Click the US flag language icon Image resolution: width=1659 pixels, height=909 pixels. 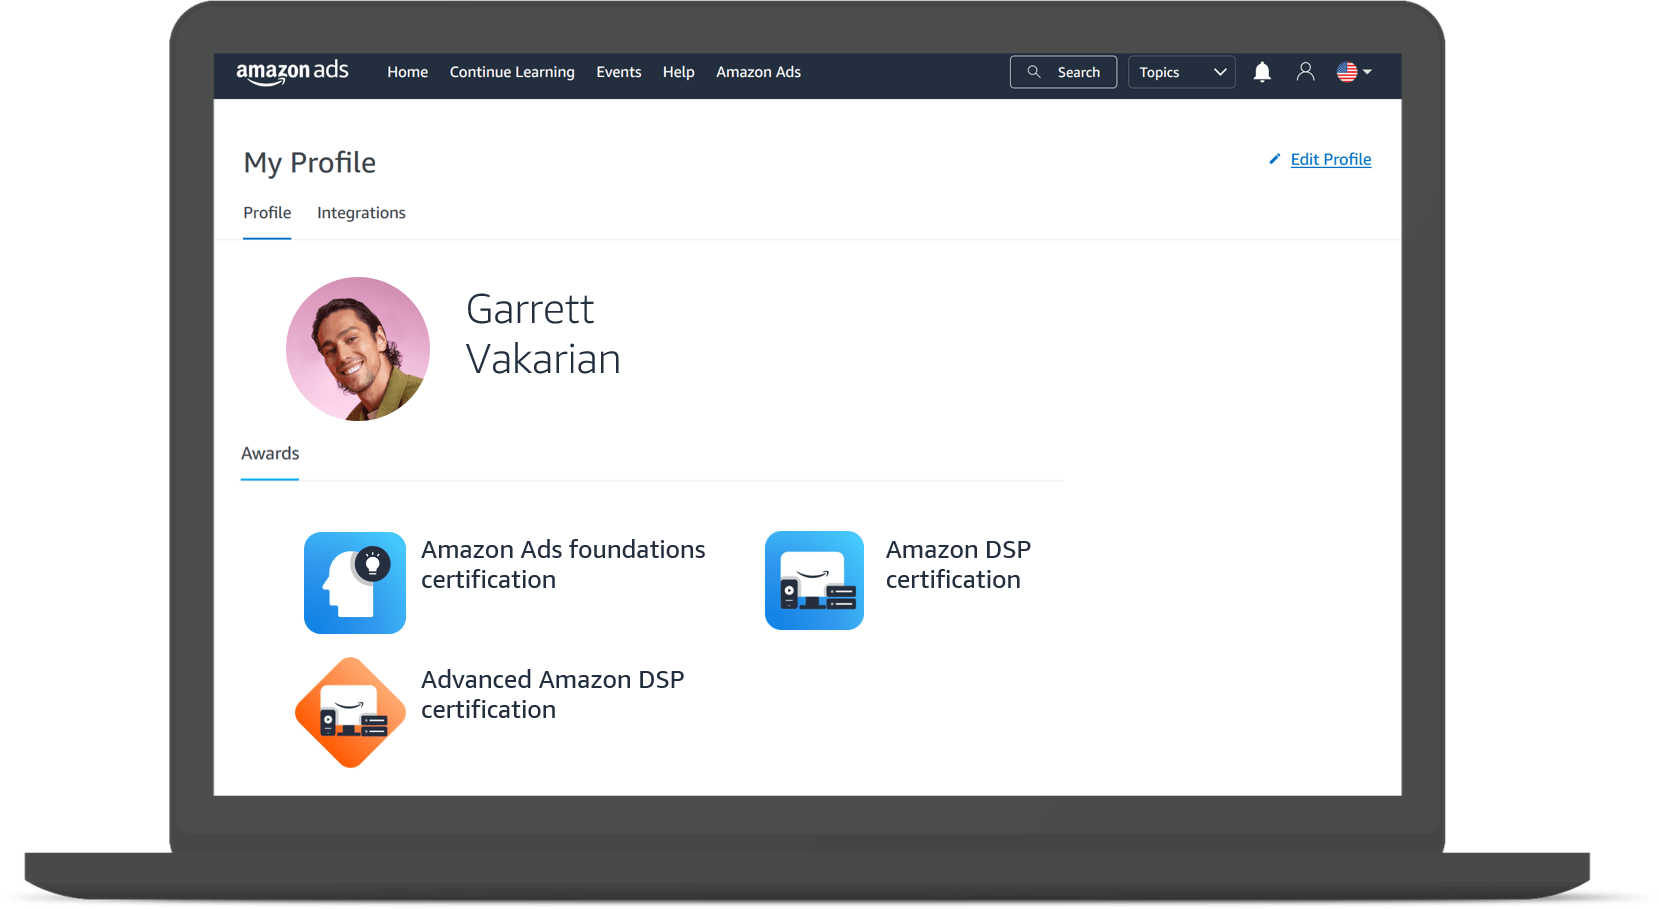click(x=1347, y=72)
